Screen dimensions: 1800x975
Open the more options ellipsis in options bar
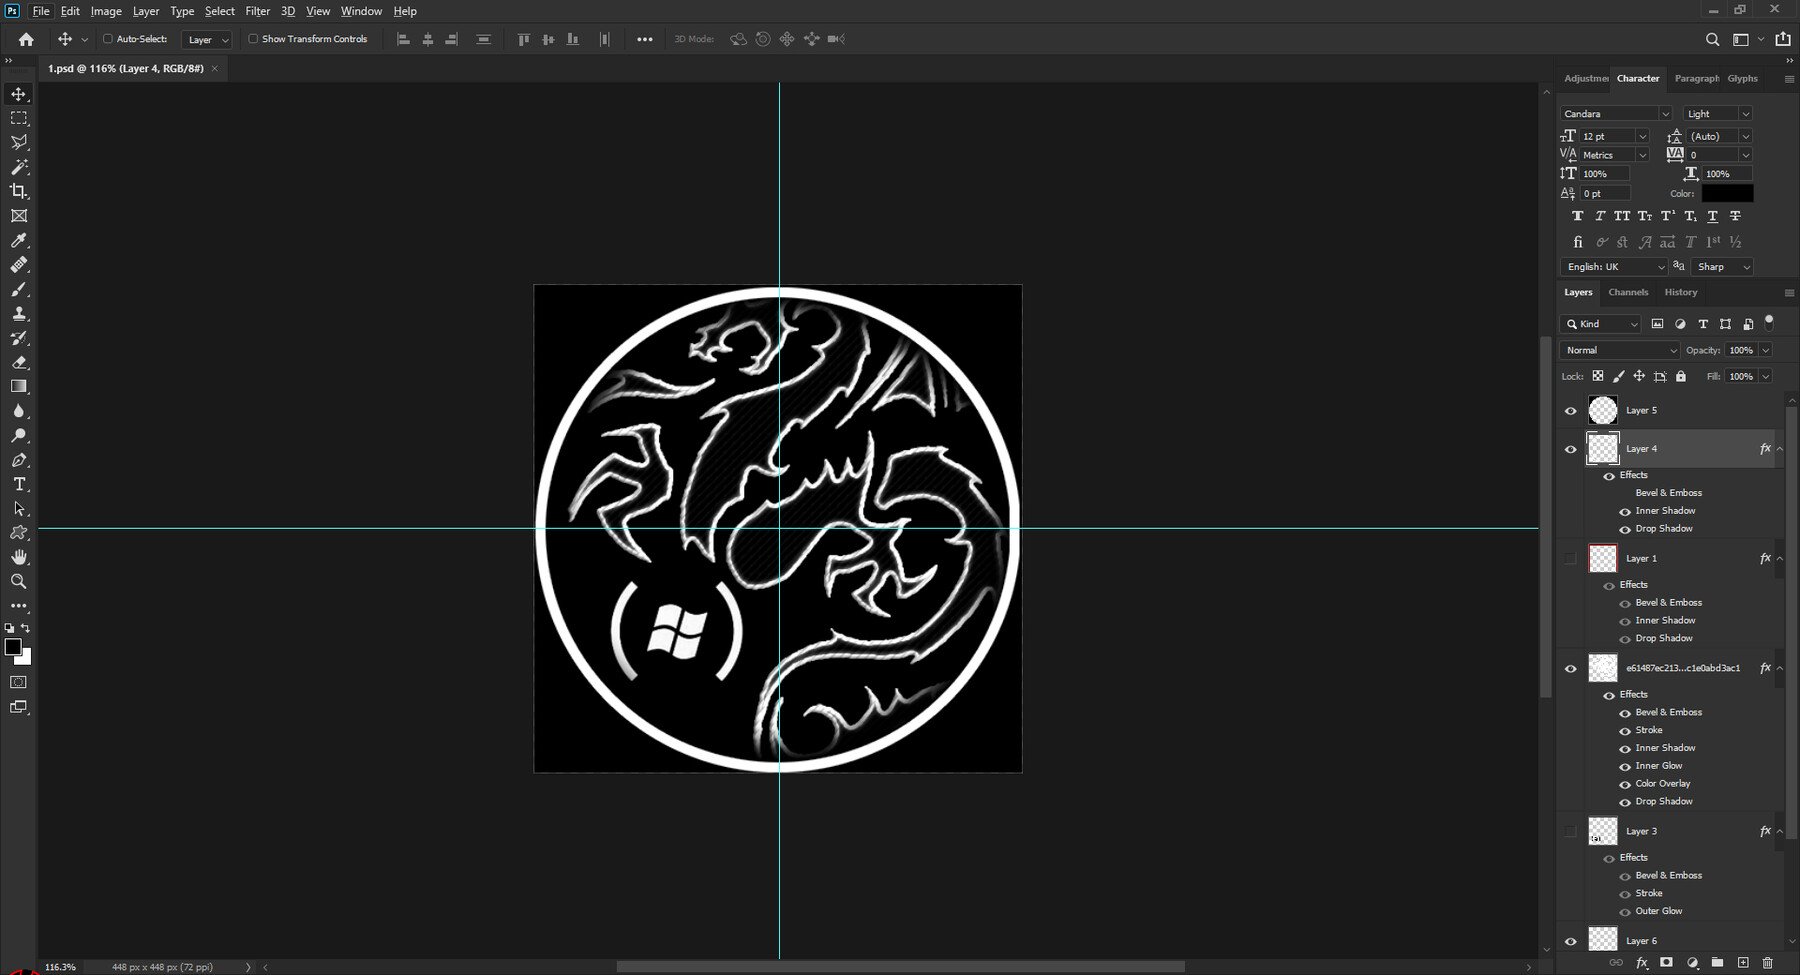click(x=645, y=39)
